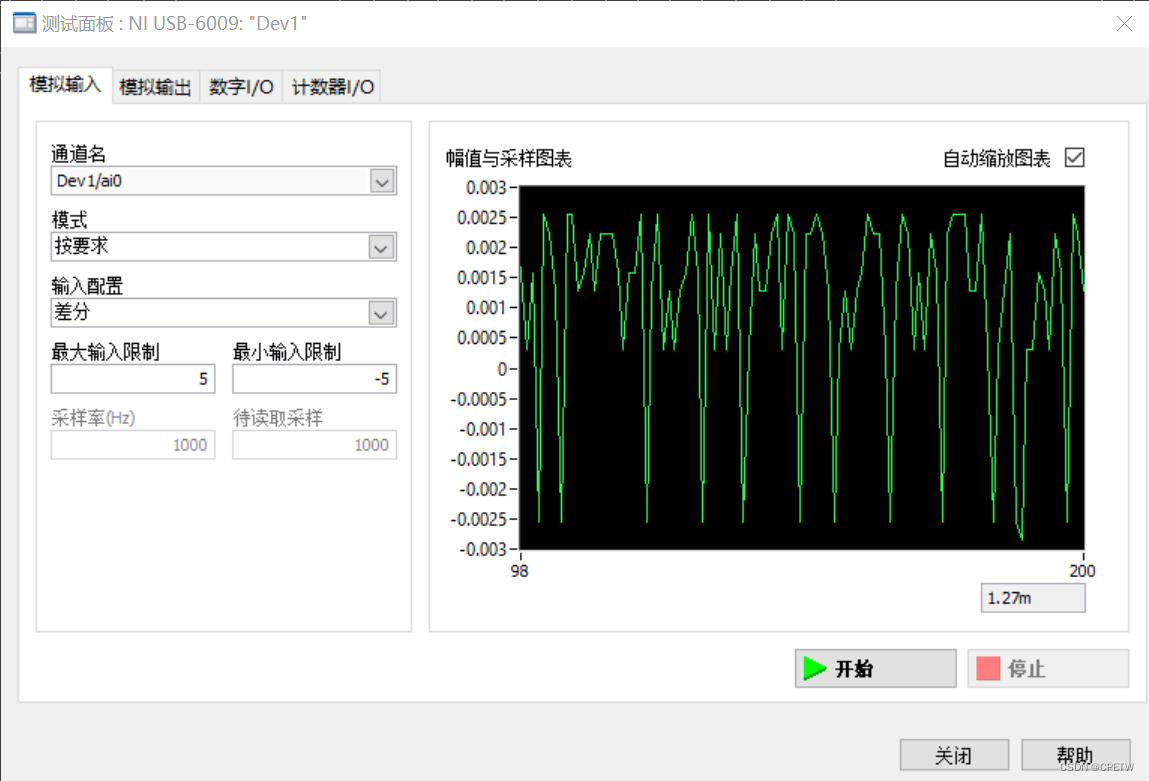This screenshot has width=1149, height=781.
Task: Click the 1.27m value readout box
Action: point(1033,598)
